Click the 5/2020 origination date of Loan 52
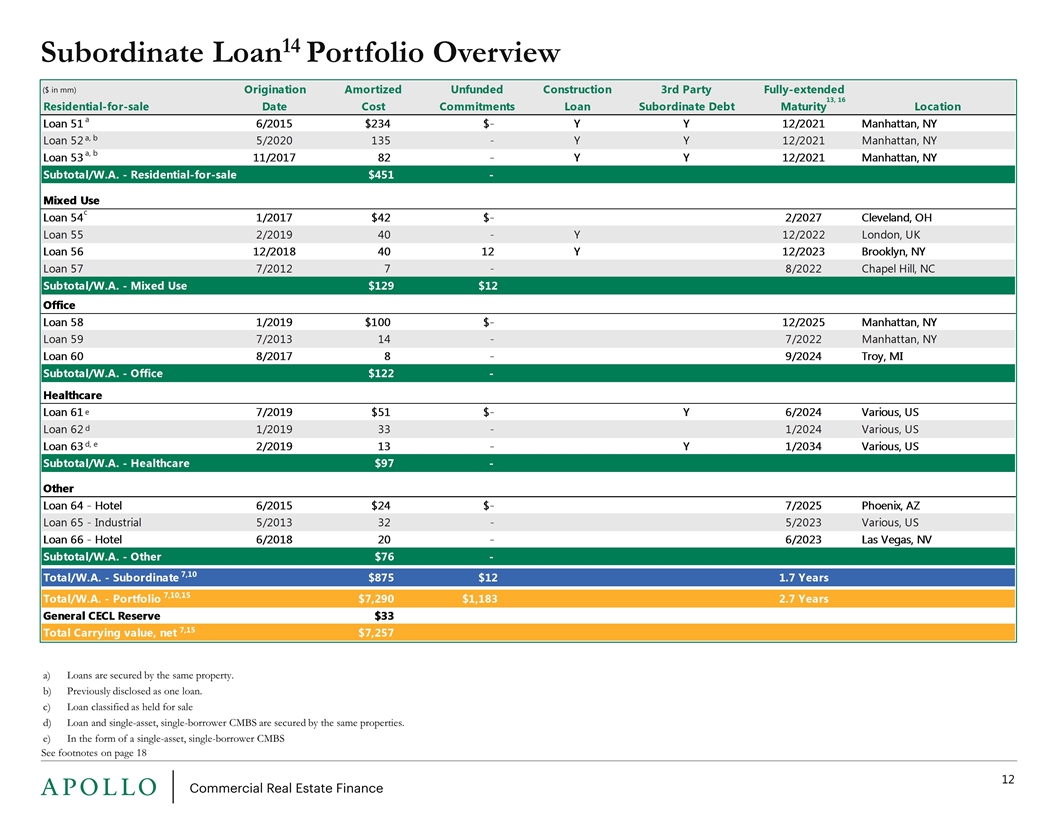This screenshot has height=816, width=1056. (274, 140)
